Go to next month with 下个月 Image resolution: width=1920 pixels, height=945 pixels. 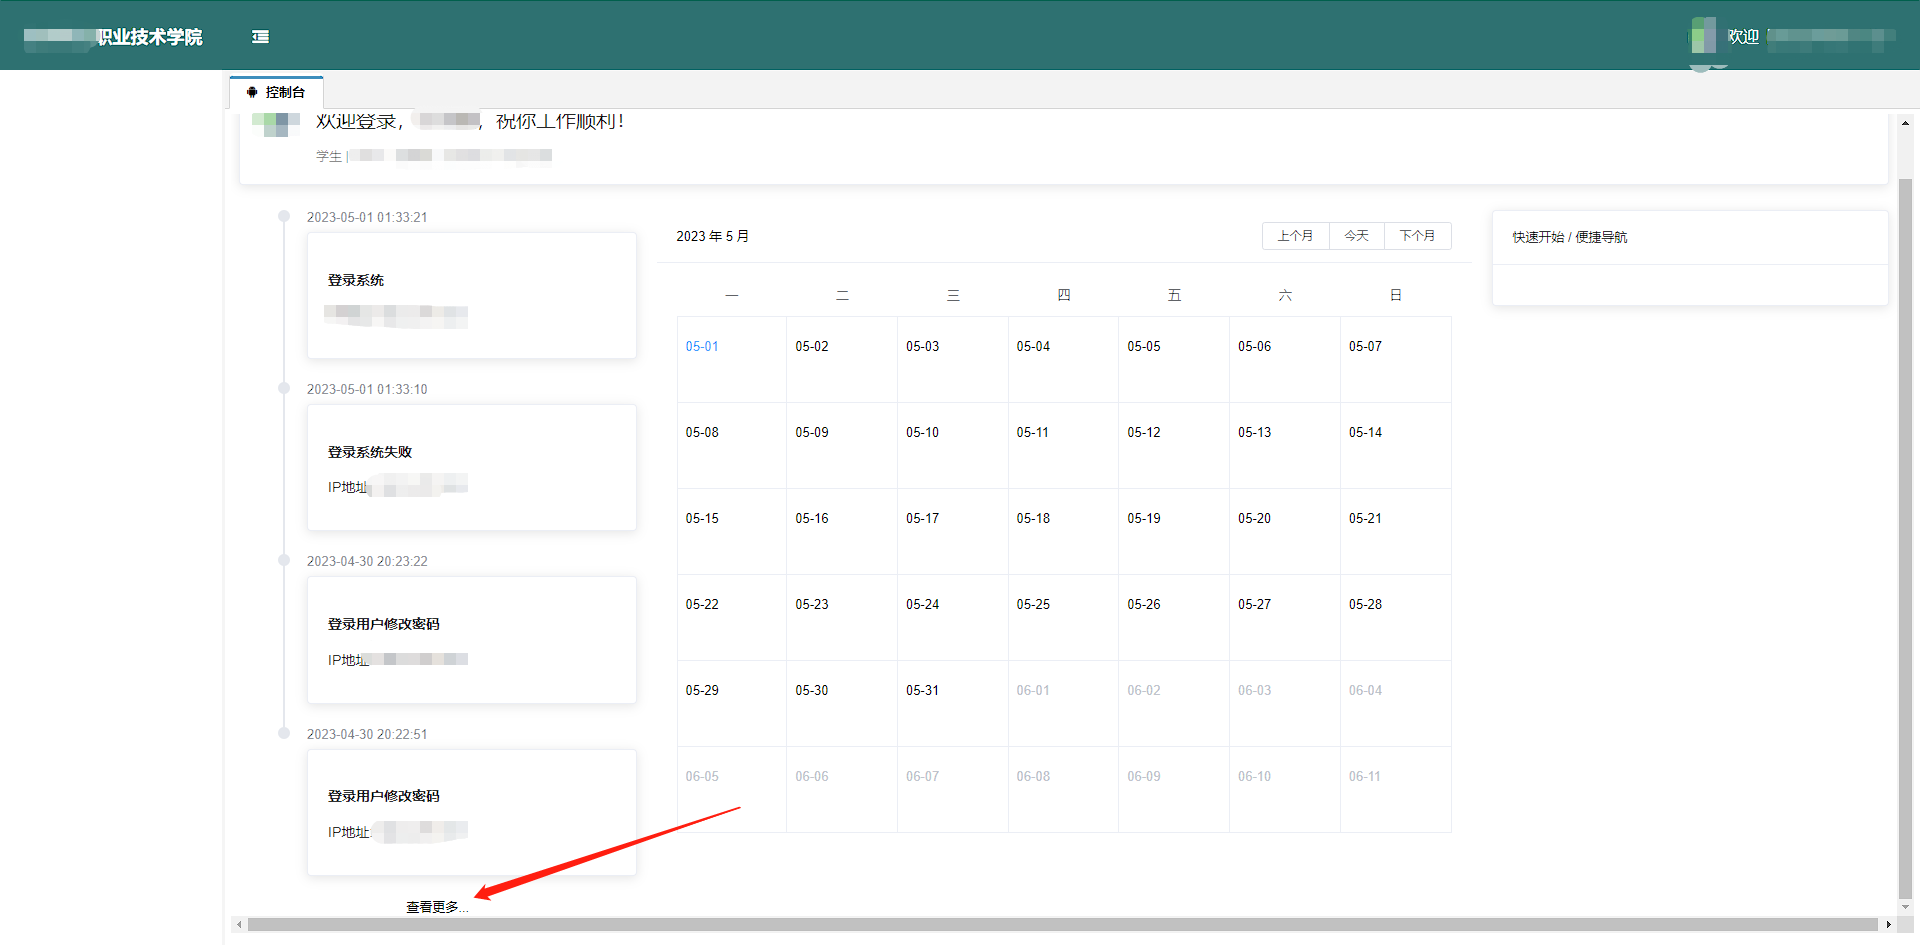pyautogui.click(x=1417, y=236)
